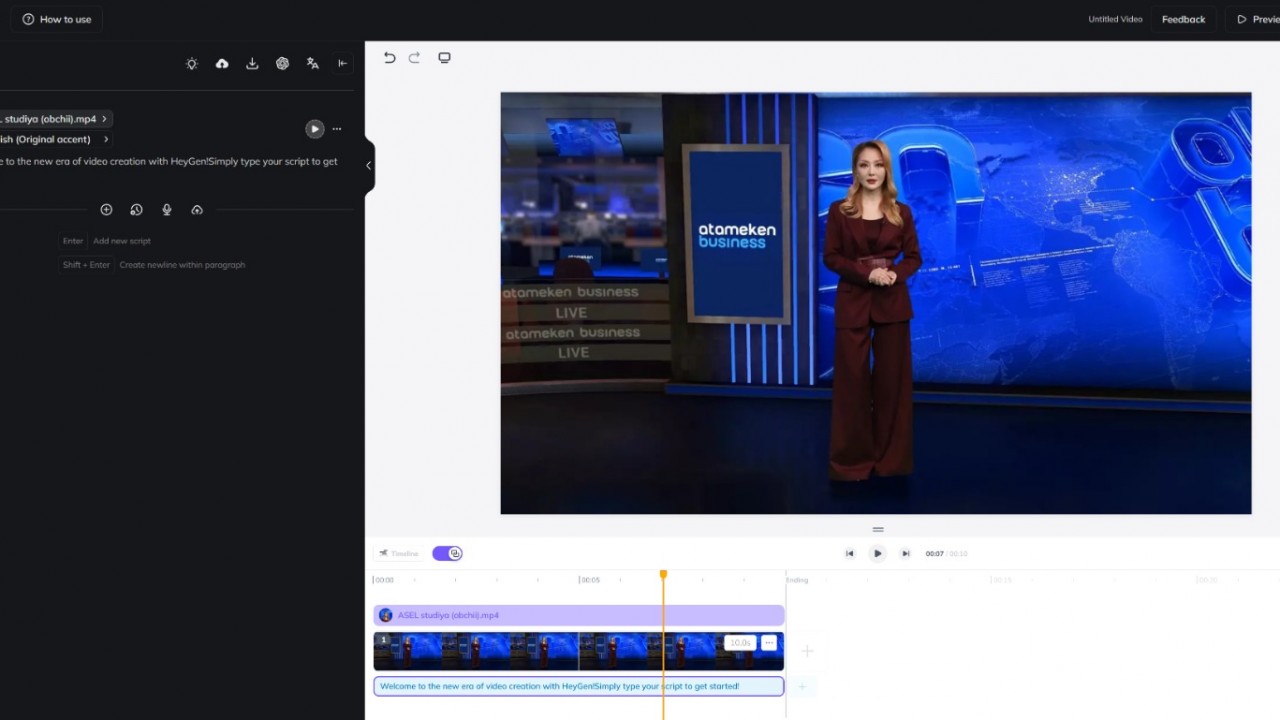
Task: Play the video in timeline
Action: [877, 553]
